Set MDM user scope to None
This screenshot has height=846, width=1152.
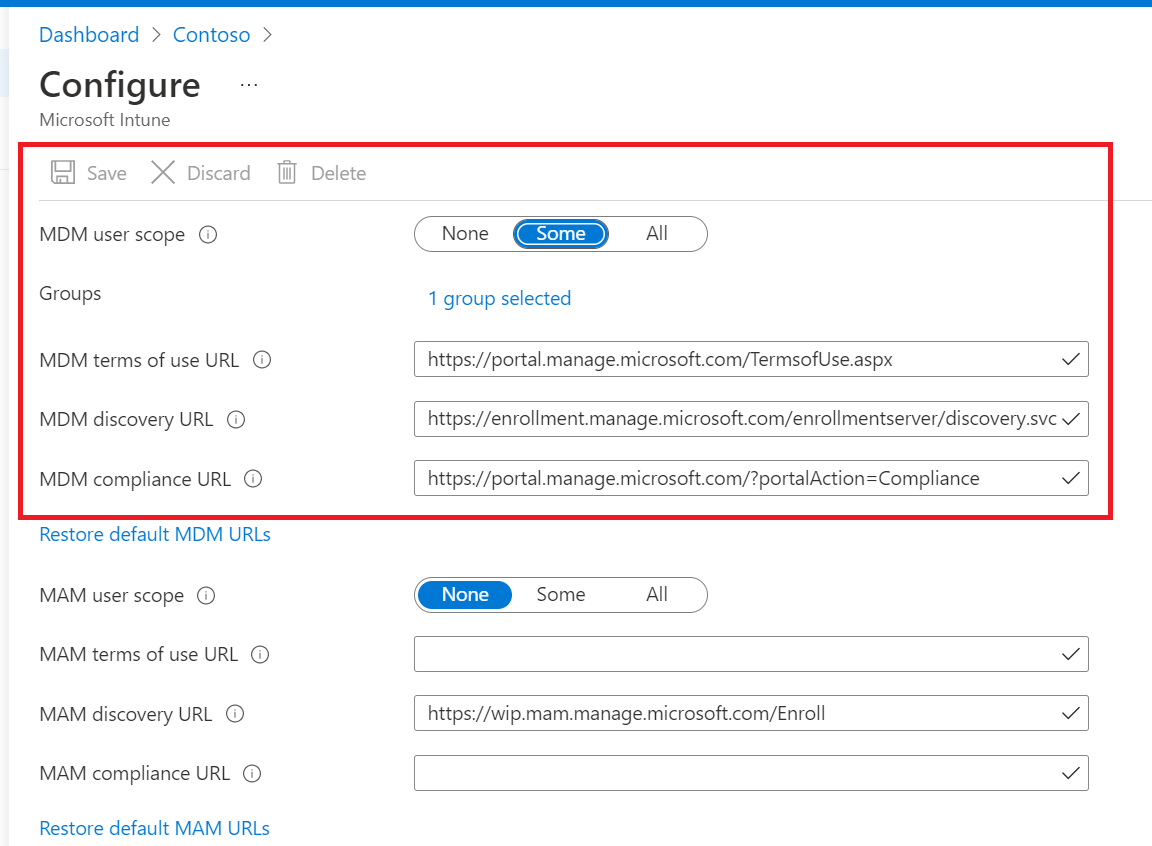[464, 233]
